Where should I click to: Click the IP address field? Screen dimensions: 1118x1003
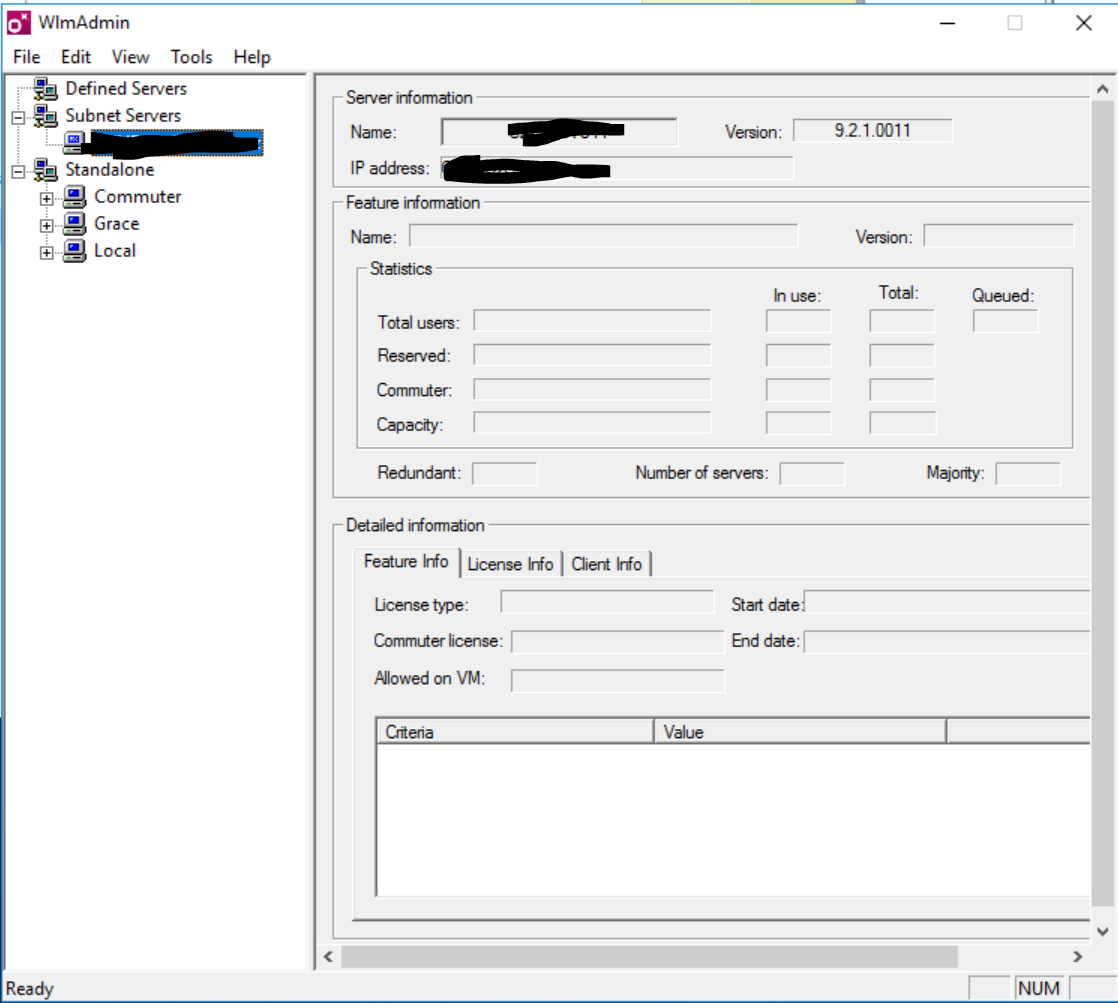tap(617, 168)
